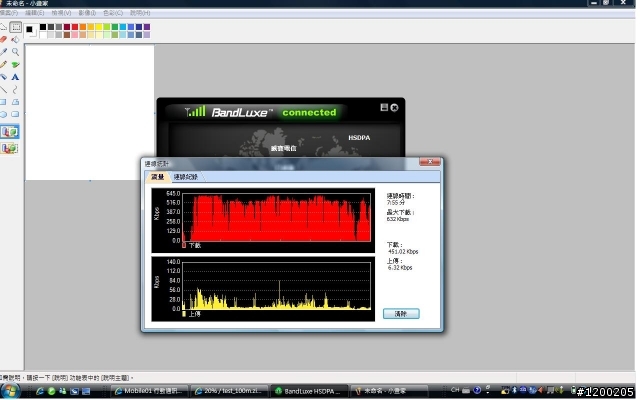
Task: Choose the Curve tool in Paint
Action: click(x=16, y=89)
